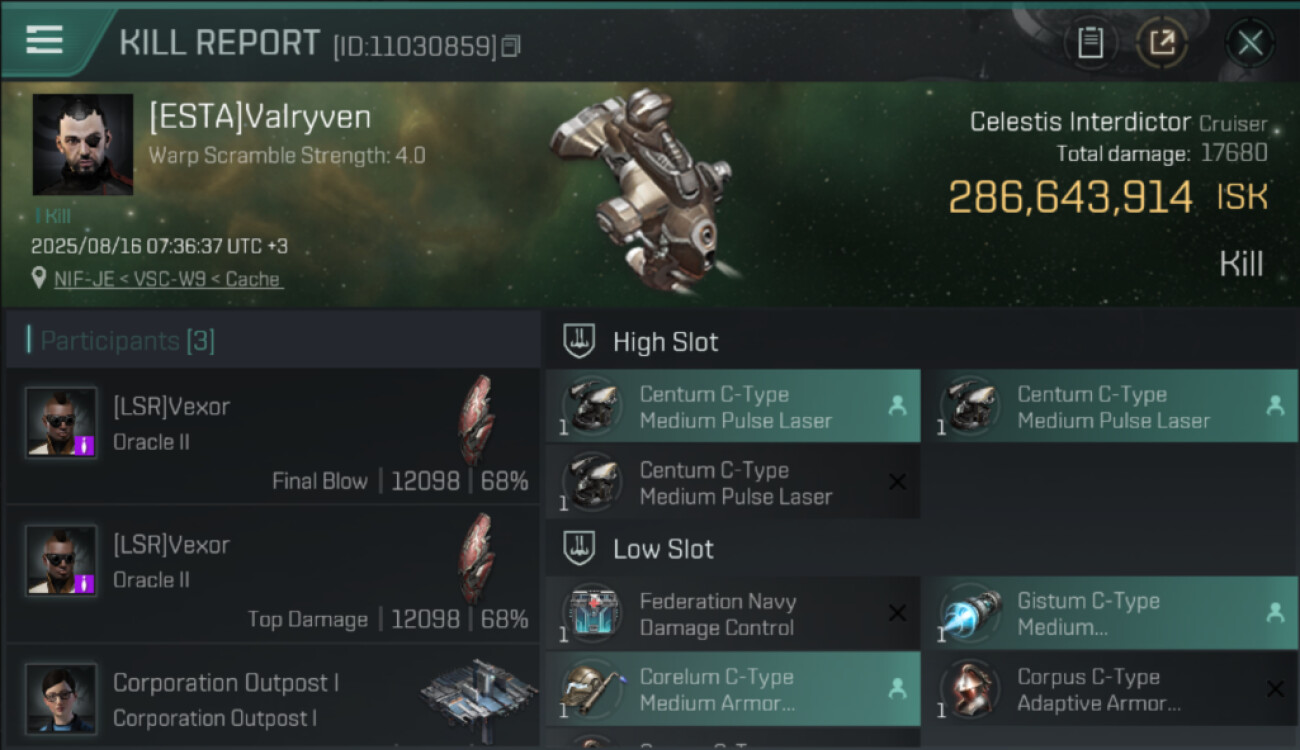Click the Top Damage Vexor portrait

(61, 560)
